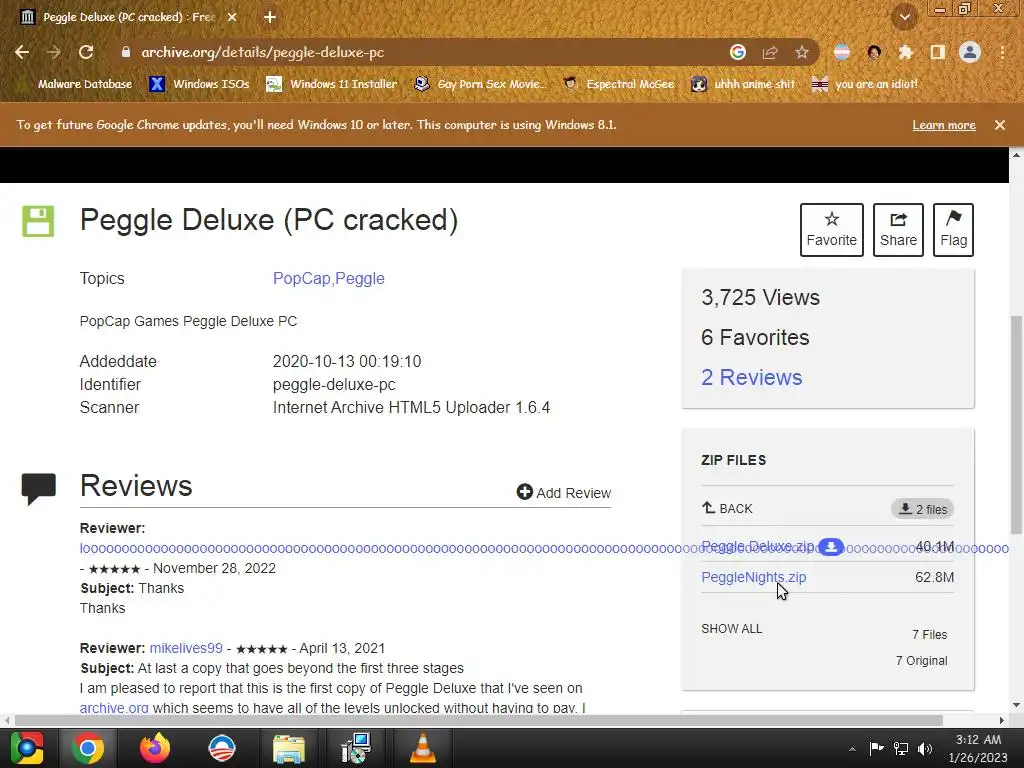Open the installer app on taskbar
Screen dimensions: 1024x768
point(355,748)
